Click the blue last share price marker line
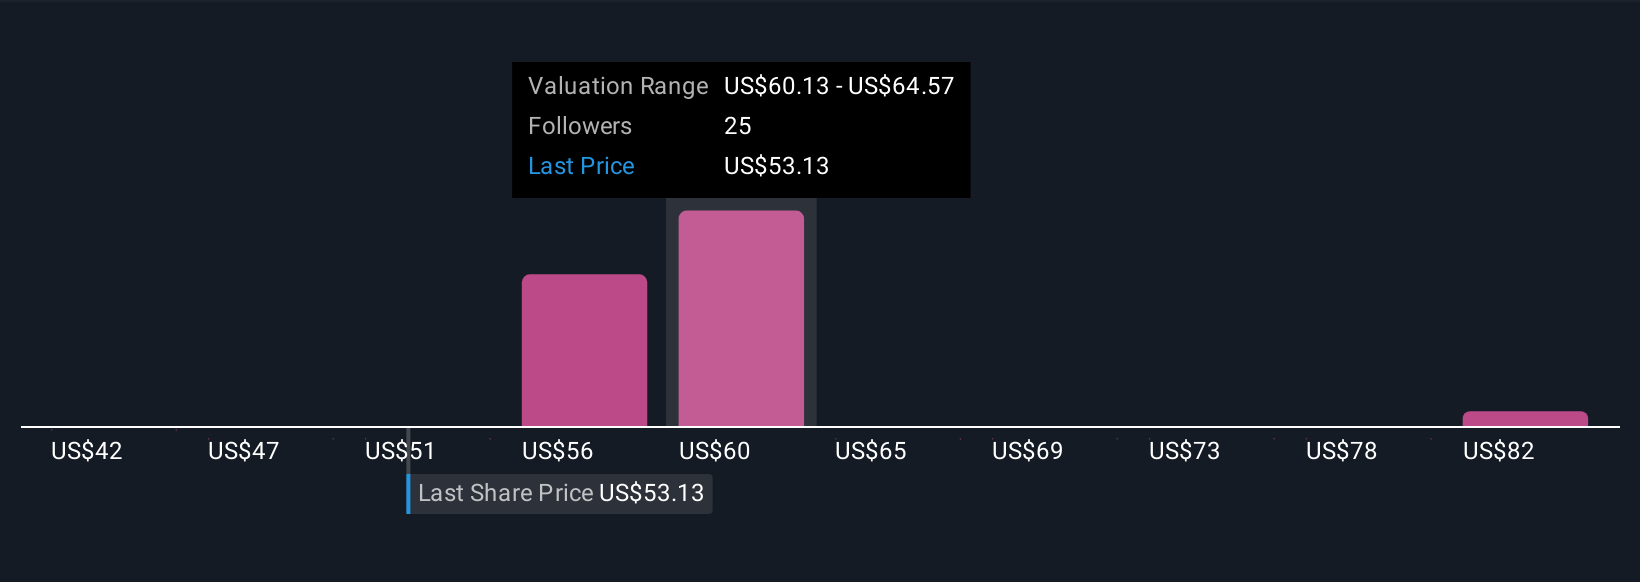 [408, 494]
